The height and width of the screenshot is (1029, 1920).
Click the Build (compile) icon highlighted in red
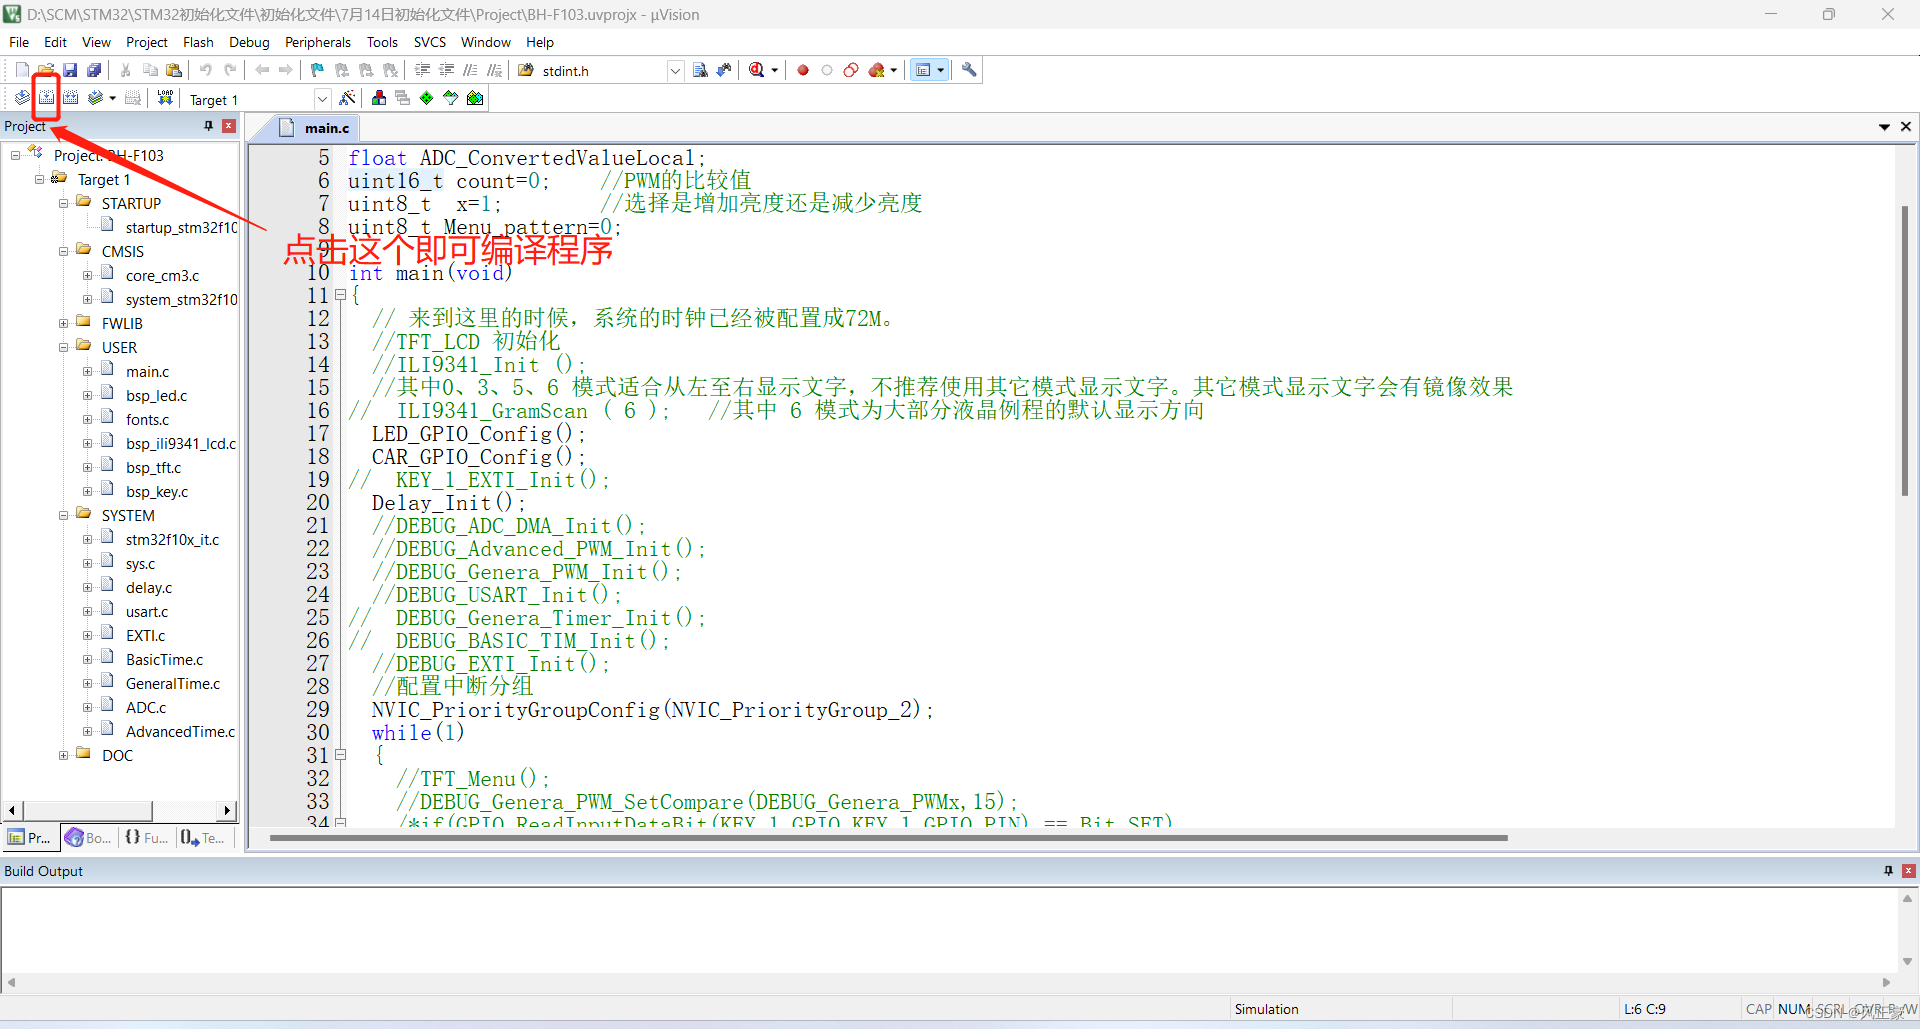(x=46, y=97)
